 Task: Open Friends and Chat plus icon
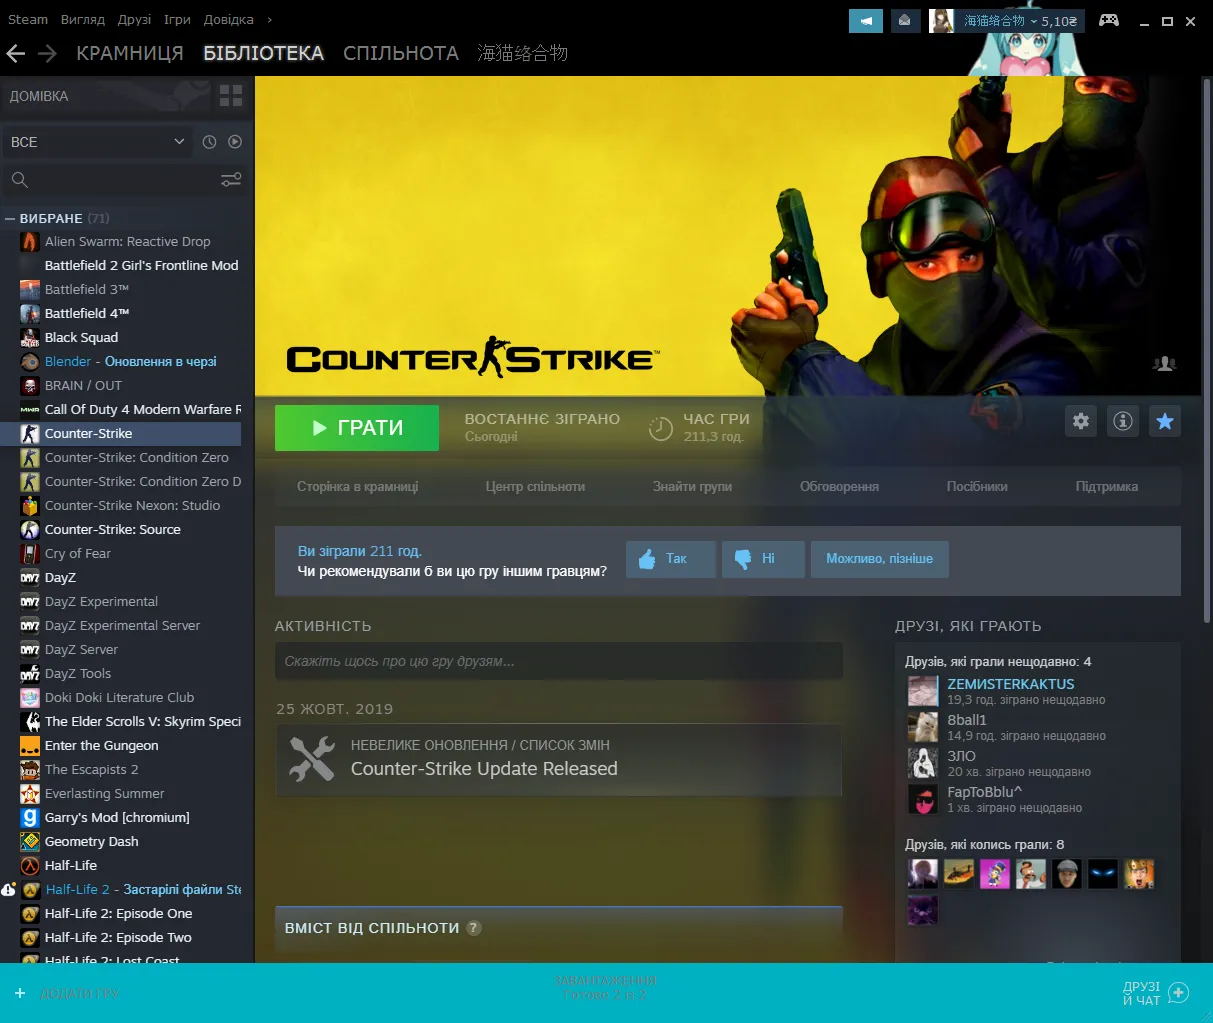pos(1179,993)
